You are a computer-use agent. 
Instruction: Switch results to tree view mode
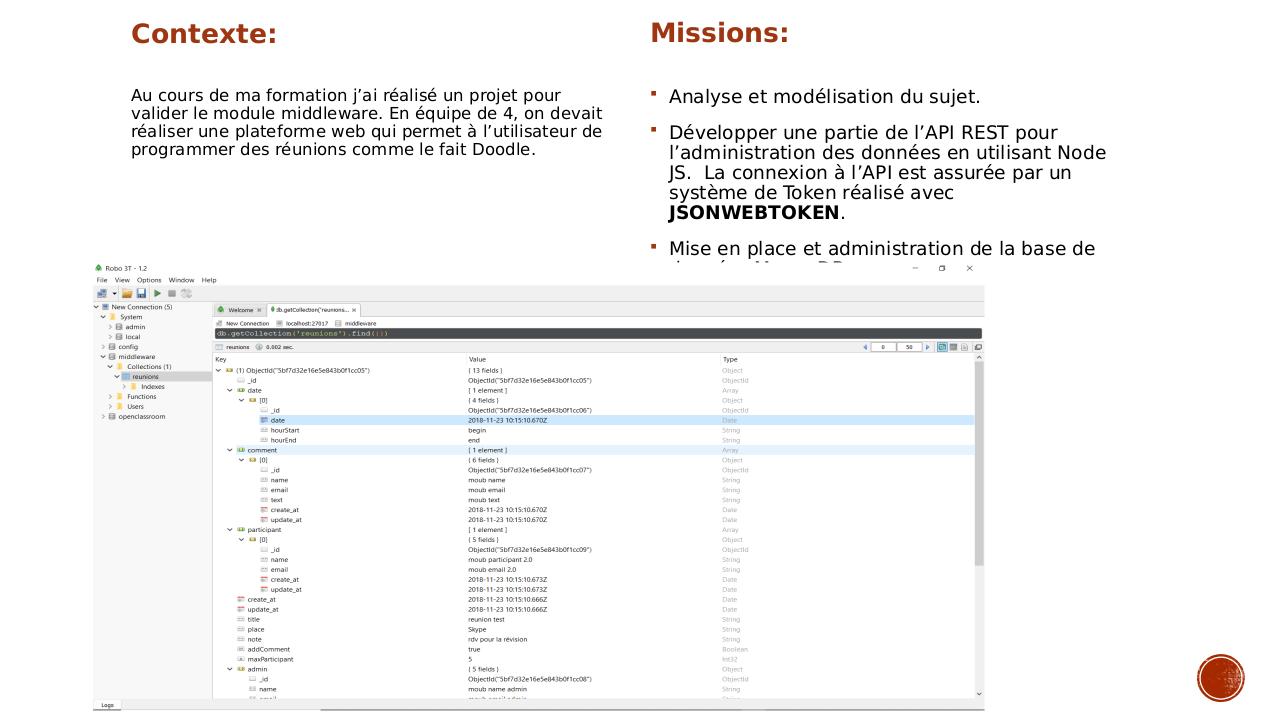tap(940, 347)
